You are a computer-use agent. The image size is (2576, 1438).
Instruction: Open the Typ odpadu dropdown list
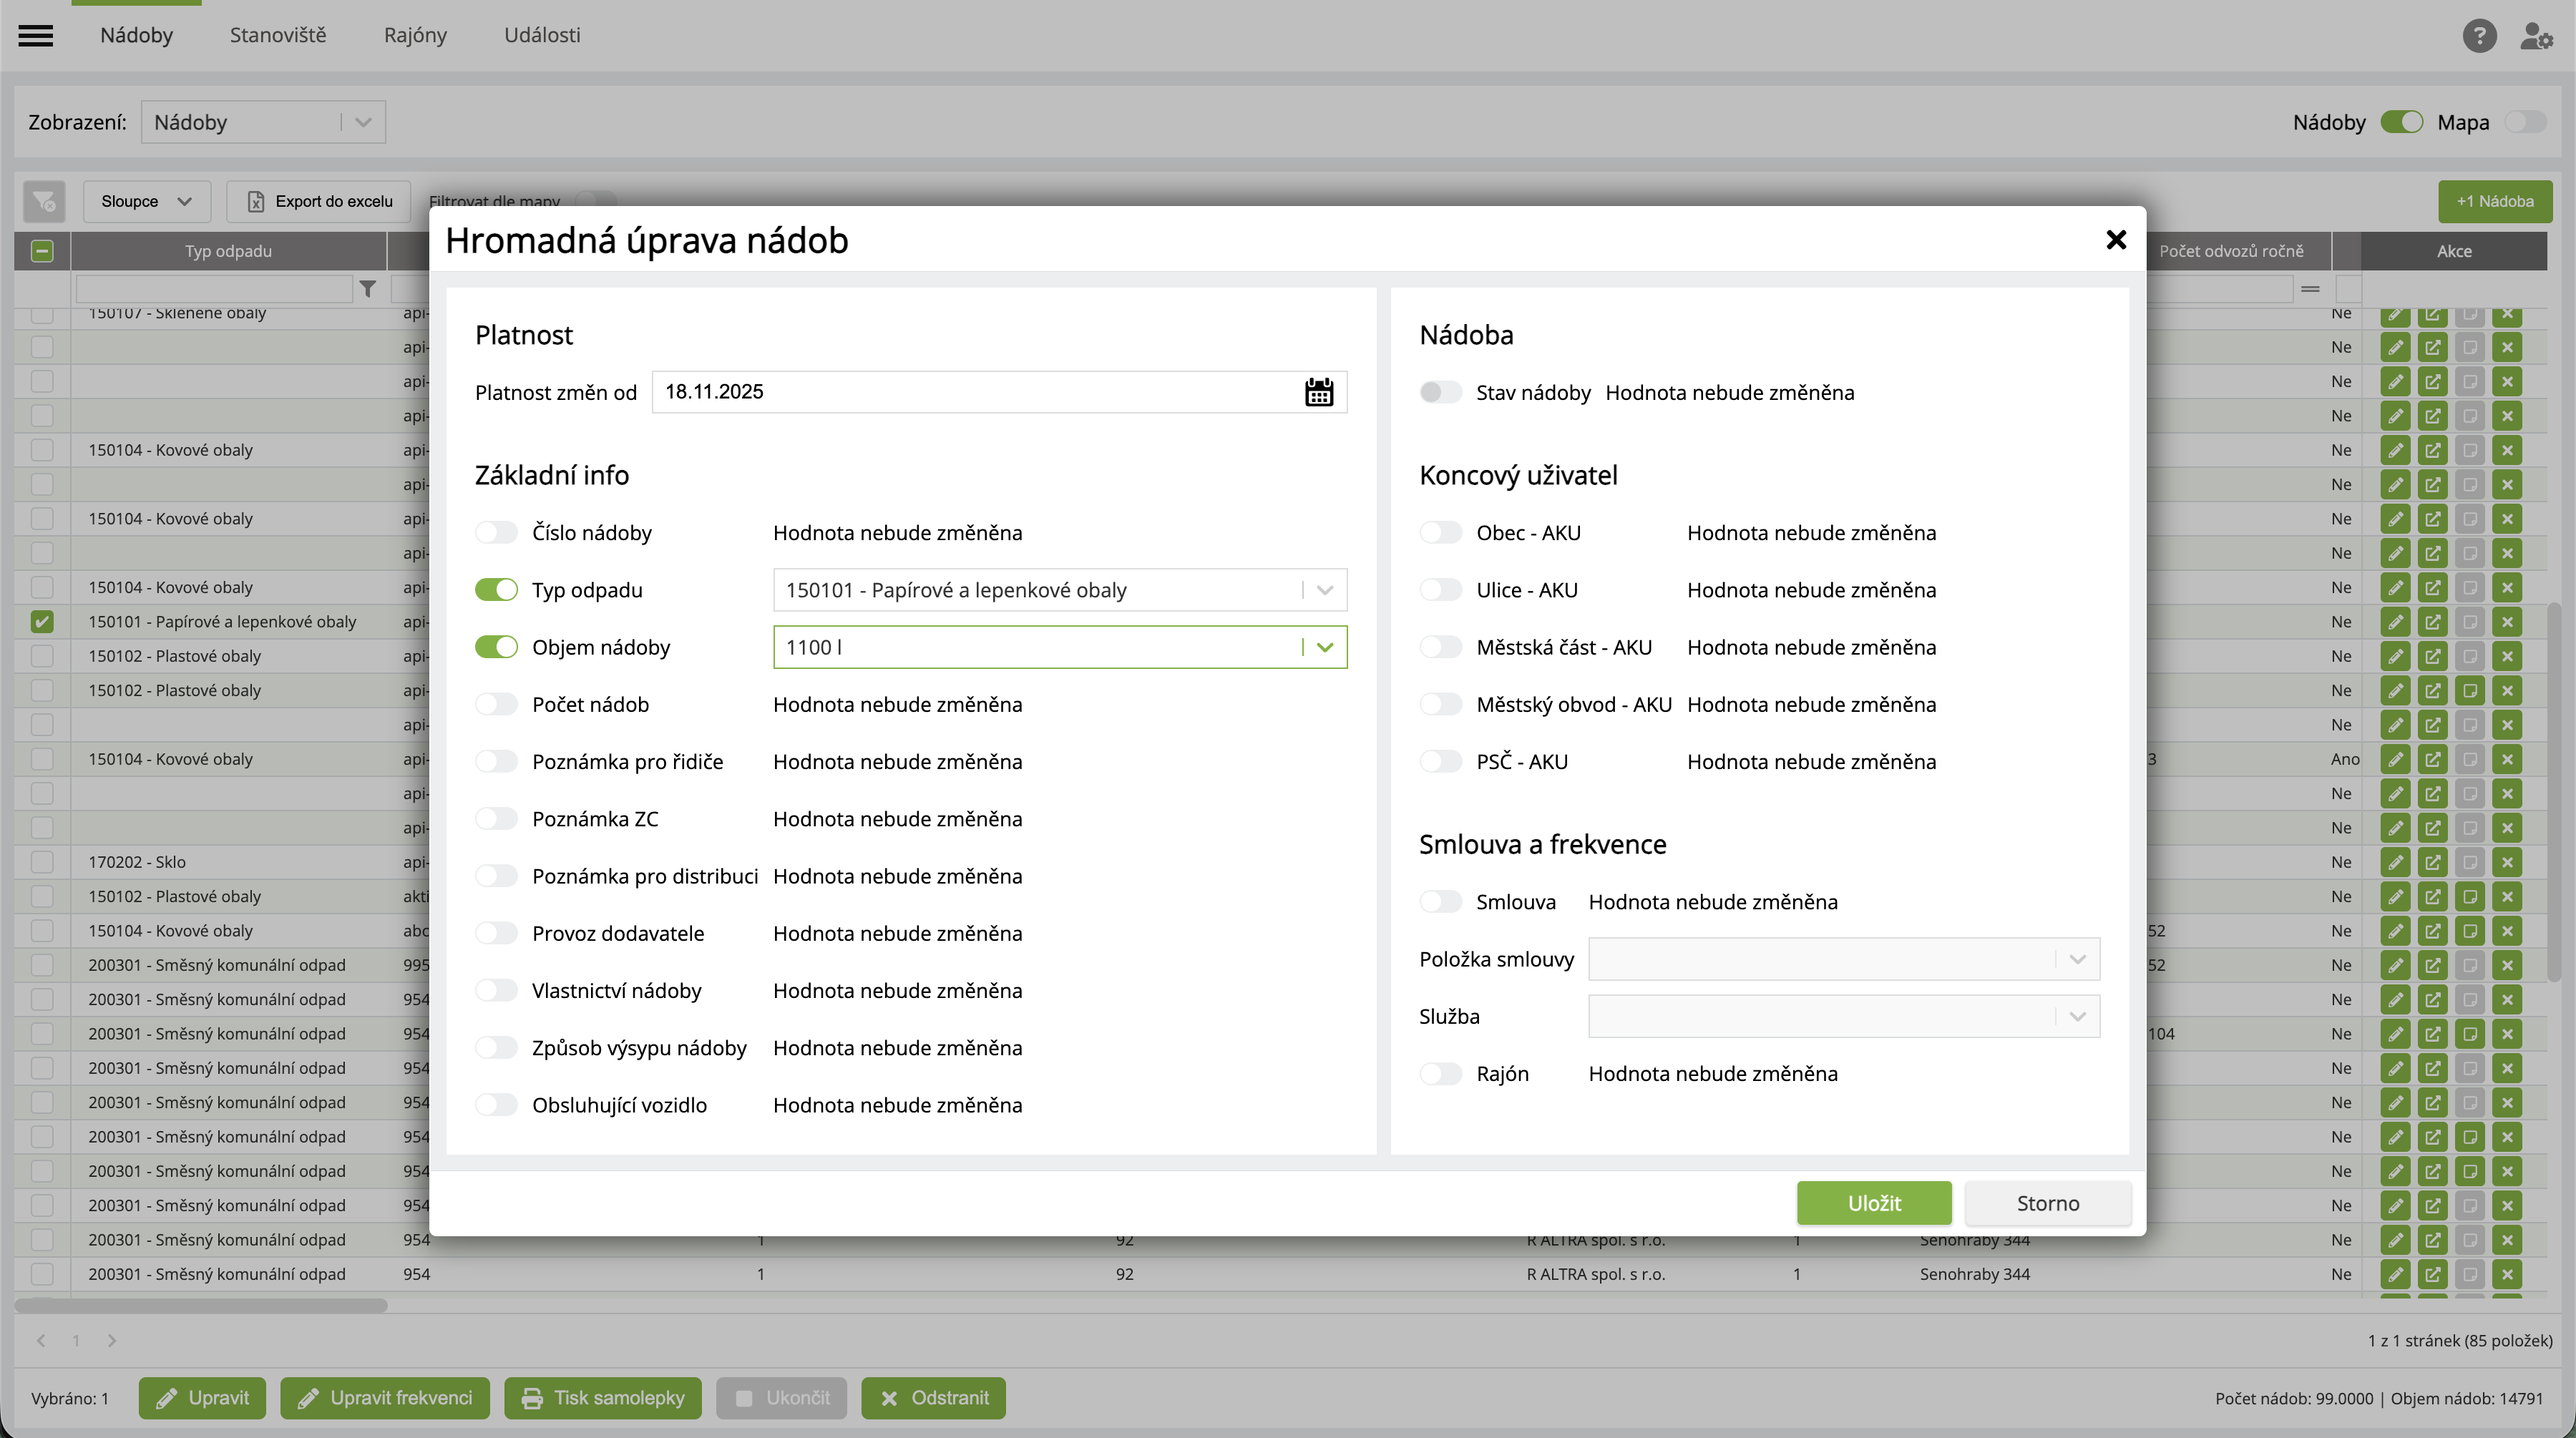click(x=1324, y=590)
